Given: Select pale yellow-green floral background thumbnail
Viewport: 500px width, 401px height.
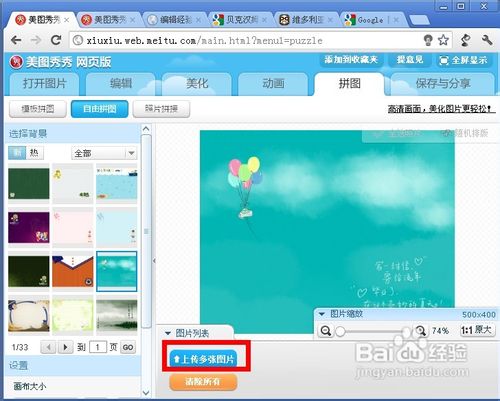Looking at the screenshot, I should 73,315.
